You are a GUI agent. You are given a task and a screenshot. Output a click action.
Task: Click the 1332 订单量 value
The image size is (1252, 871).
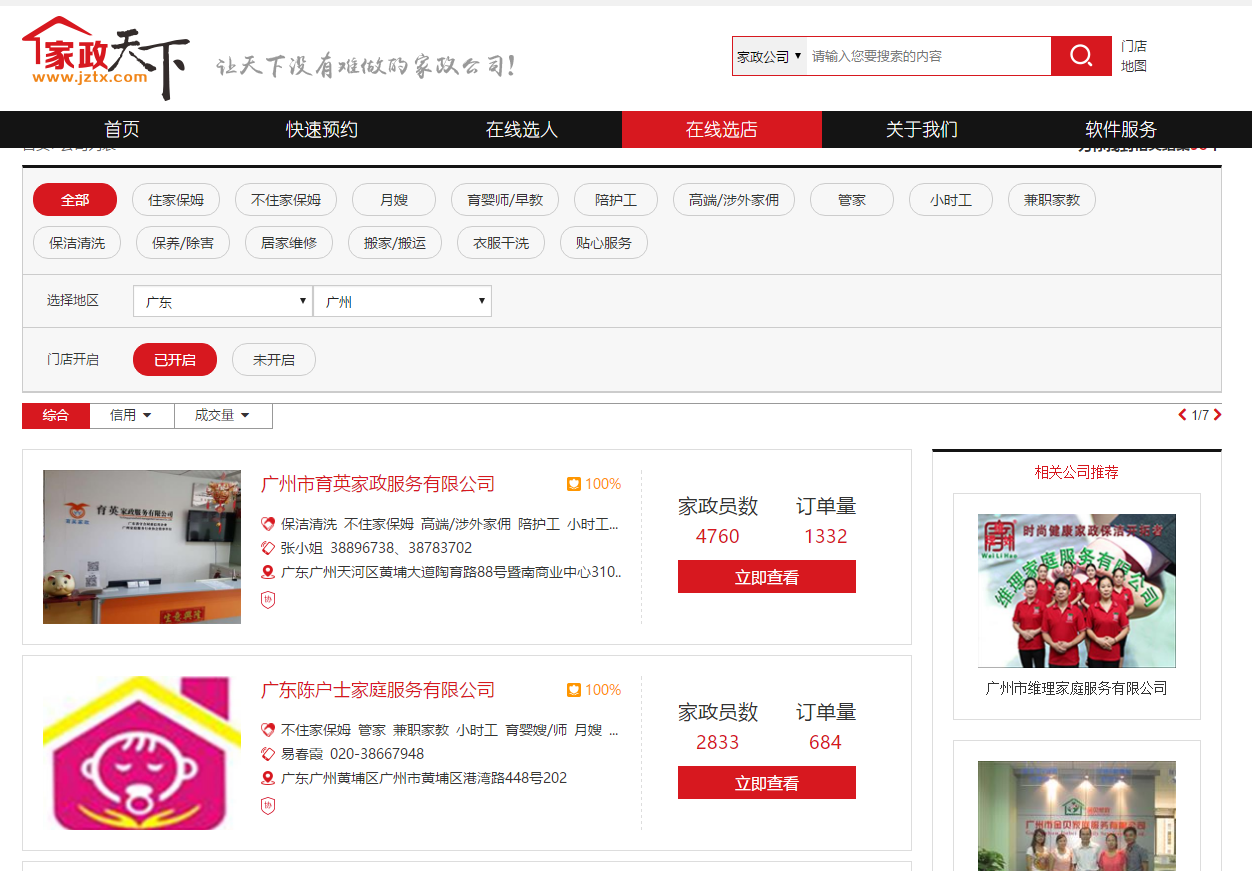point(826,537)
